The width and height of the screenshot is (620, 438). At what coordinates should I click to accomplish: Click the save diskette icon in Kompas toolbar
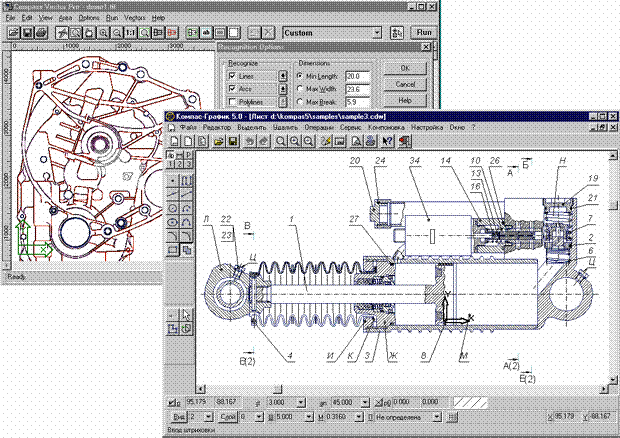(x=232, y=142)
